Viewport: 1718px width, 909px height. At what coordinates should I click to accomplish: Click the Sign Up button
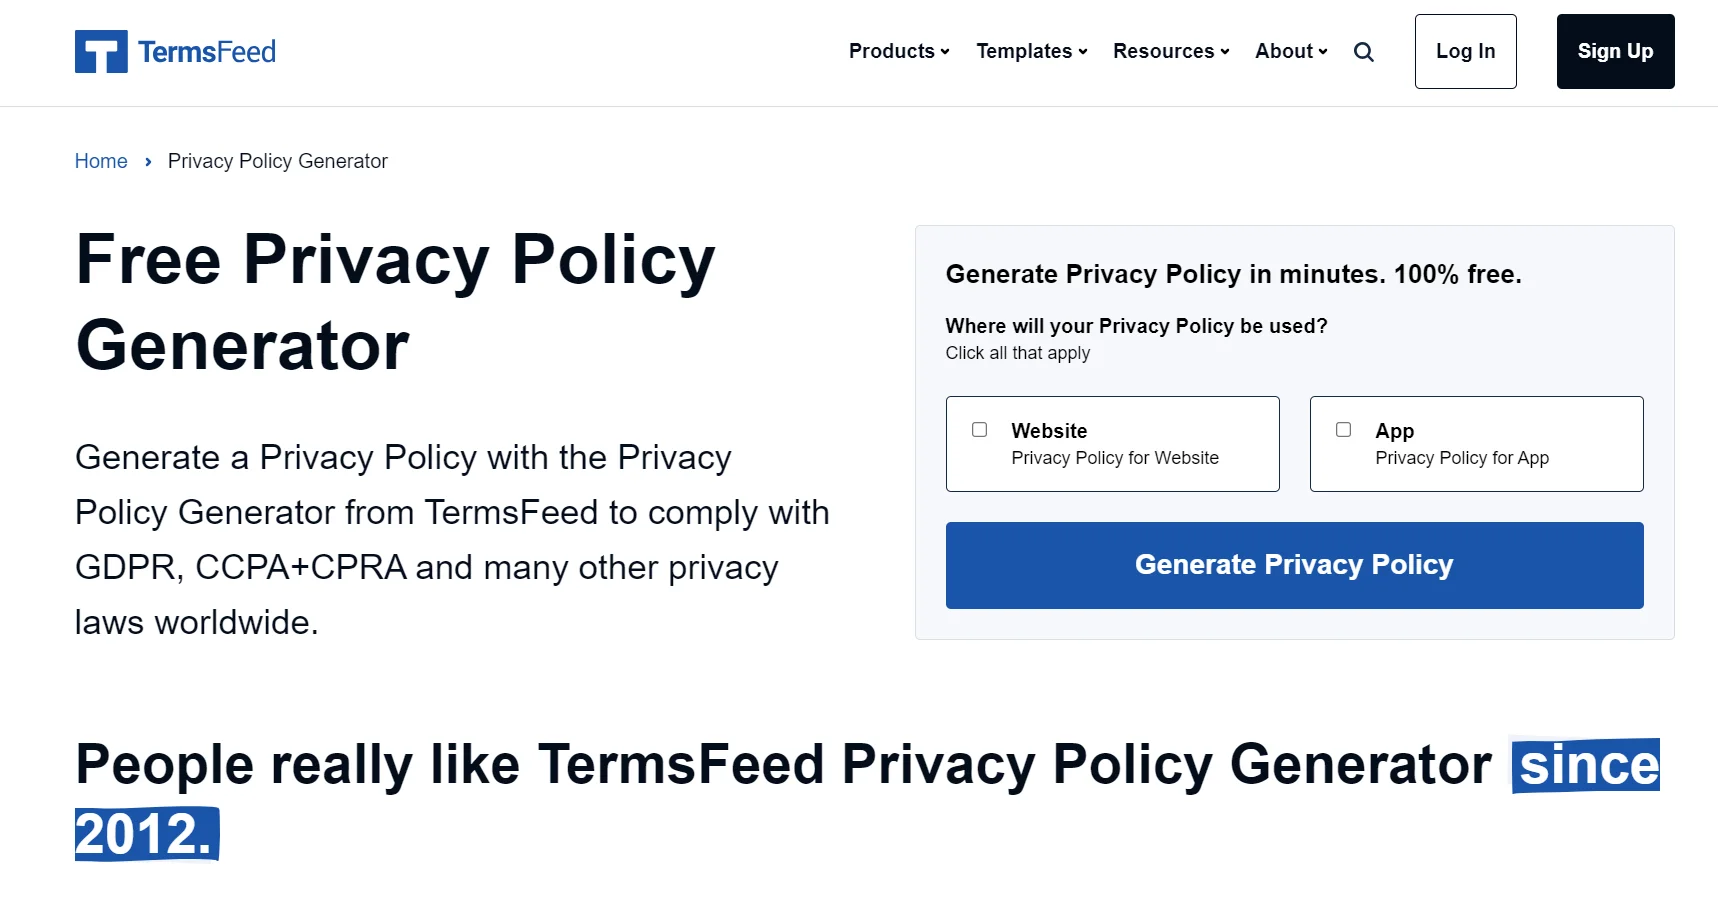(x=1614, y=51)
